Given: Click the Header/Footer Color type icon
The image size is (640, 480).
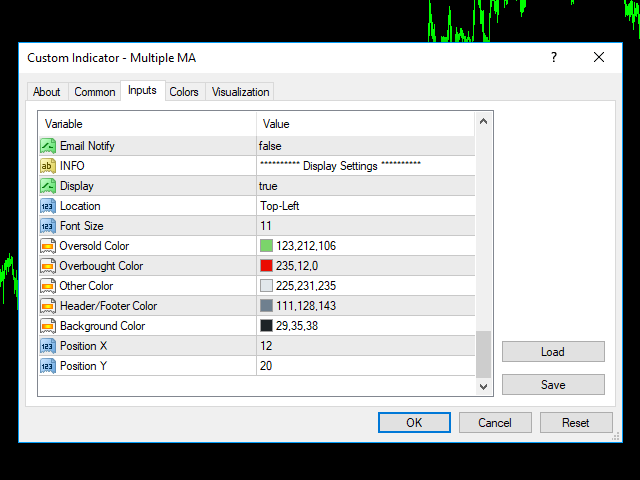Looking at the screenshot, I should click(47, 306).
